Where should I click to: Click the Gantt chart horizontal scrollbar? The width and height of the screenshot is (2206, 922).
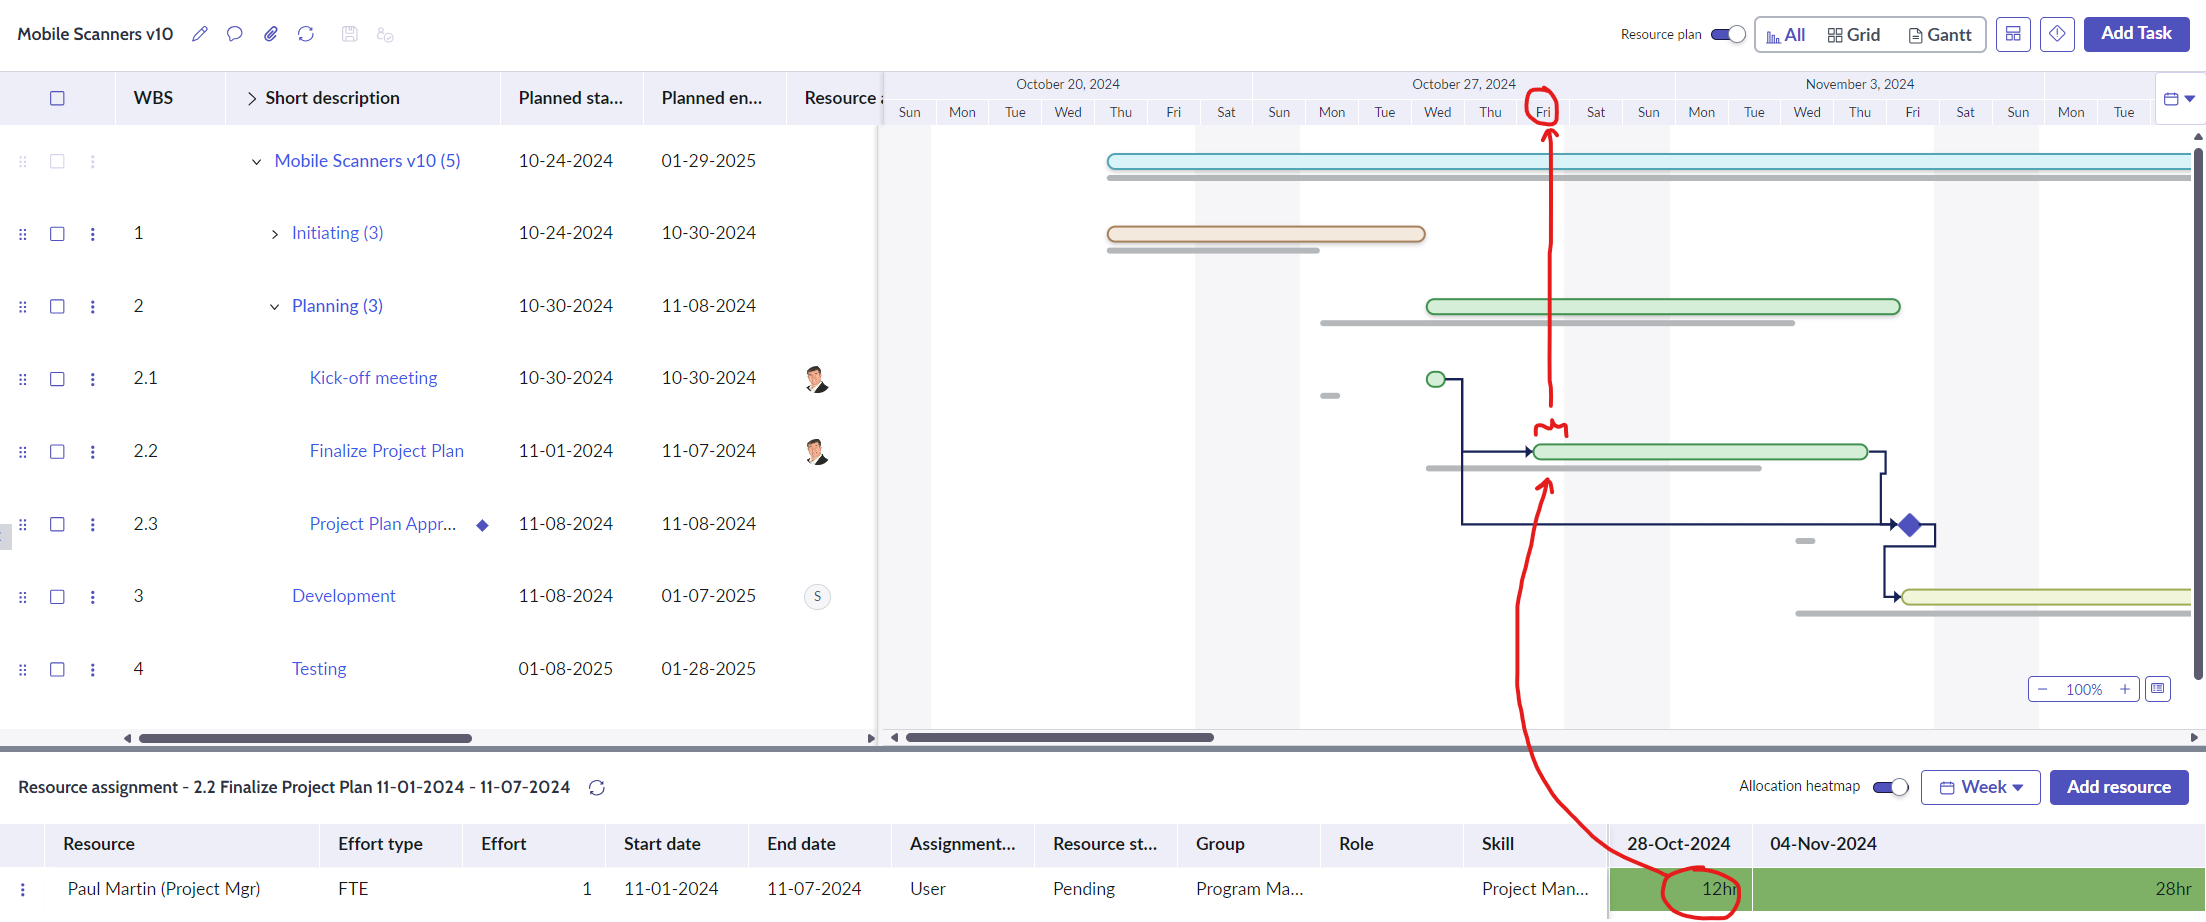(1060, 738)
